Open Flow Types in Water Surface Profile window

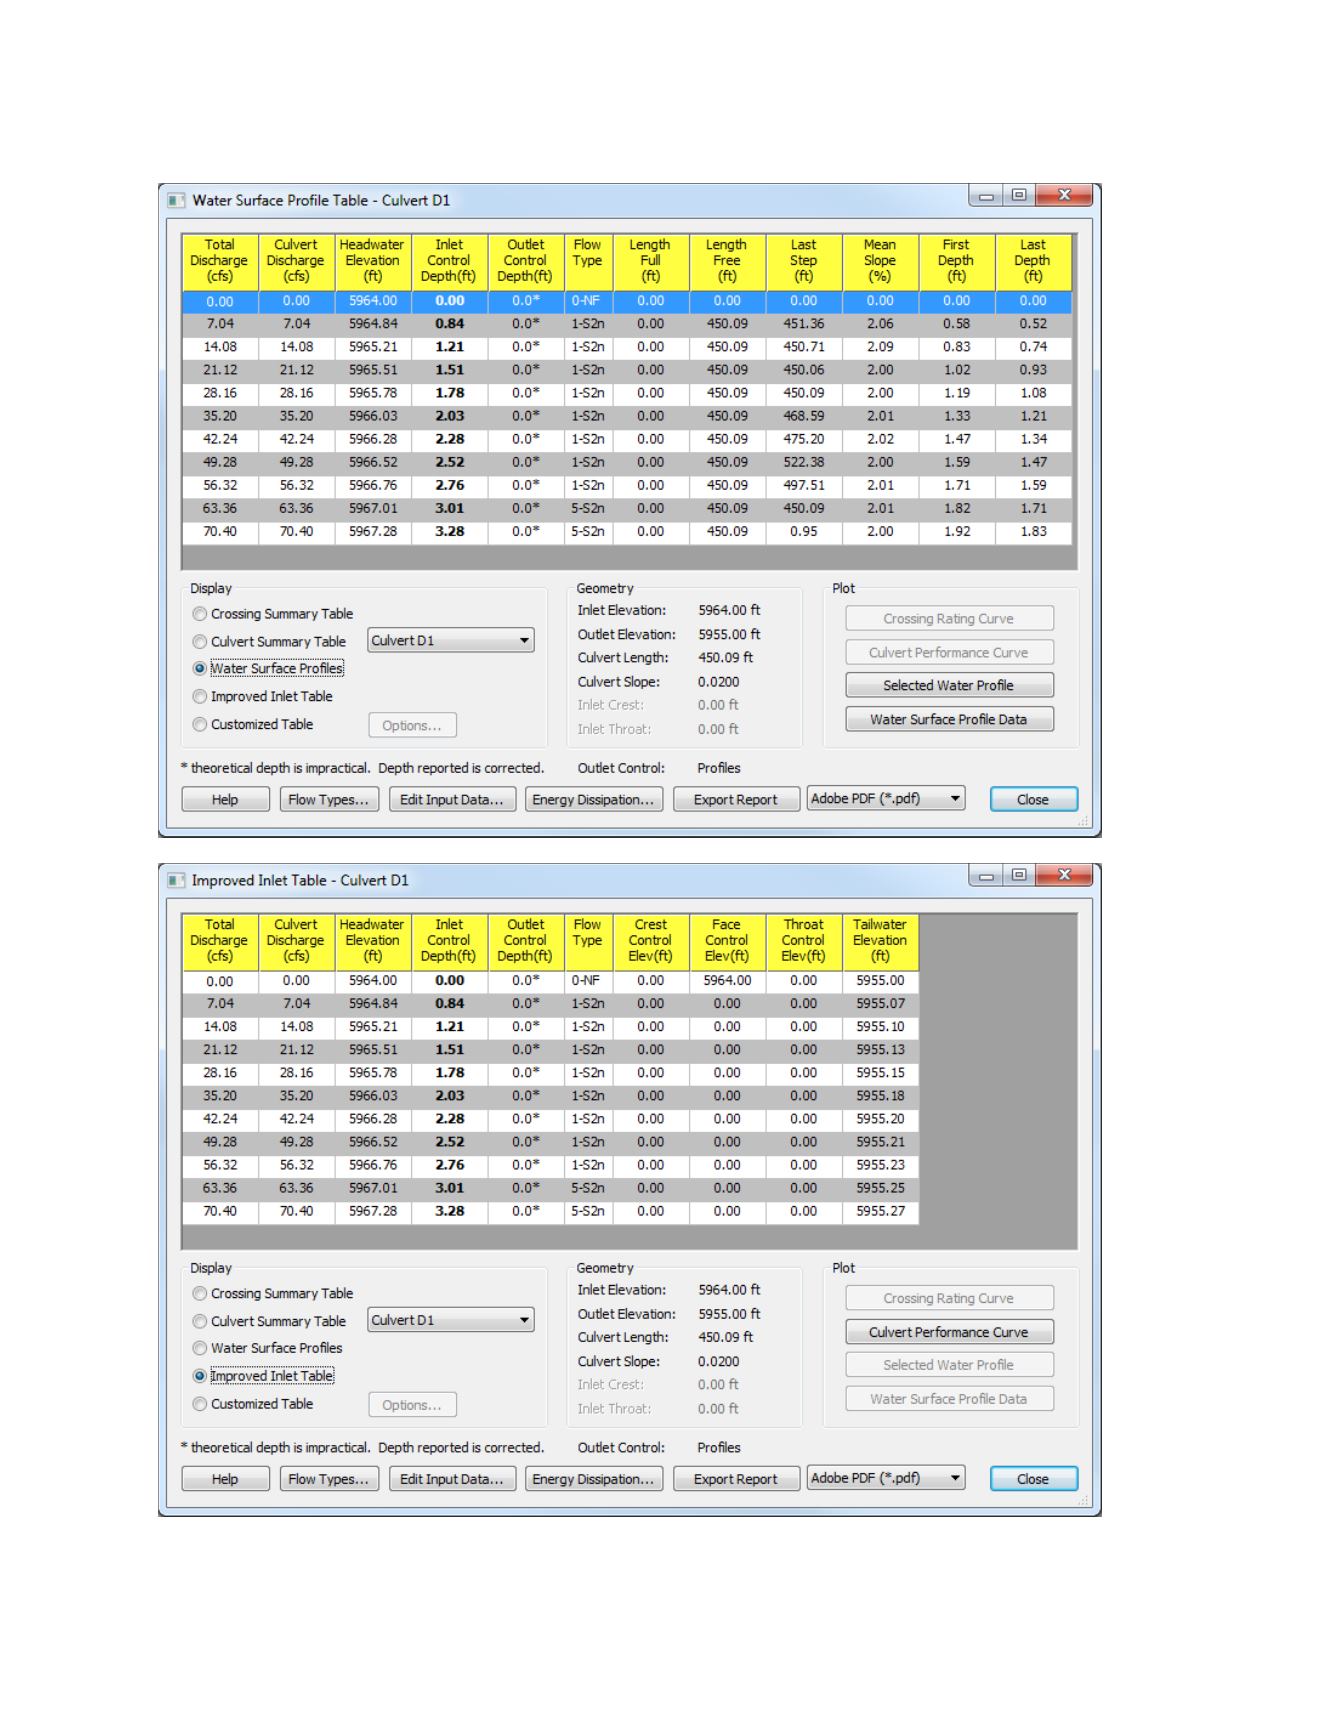point(329,800)
